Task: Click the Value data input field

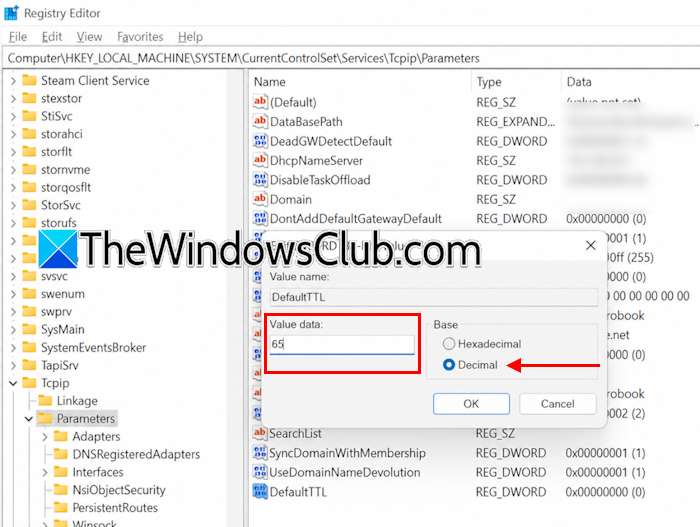Action: pyautogui.click(x=342, y=344)
